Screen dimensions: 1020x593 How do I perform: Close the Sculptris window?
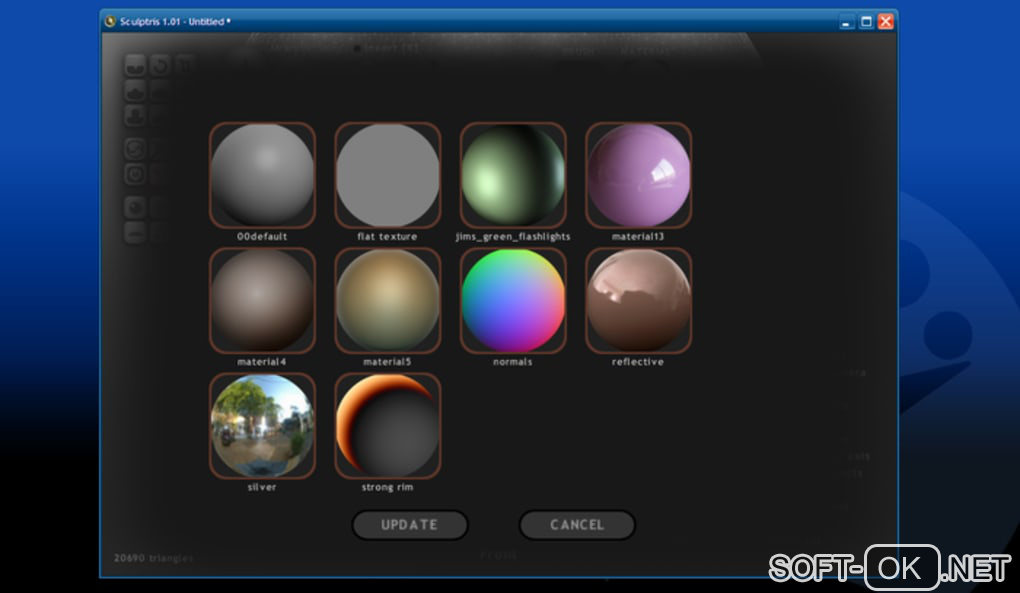coord(885,21)
